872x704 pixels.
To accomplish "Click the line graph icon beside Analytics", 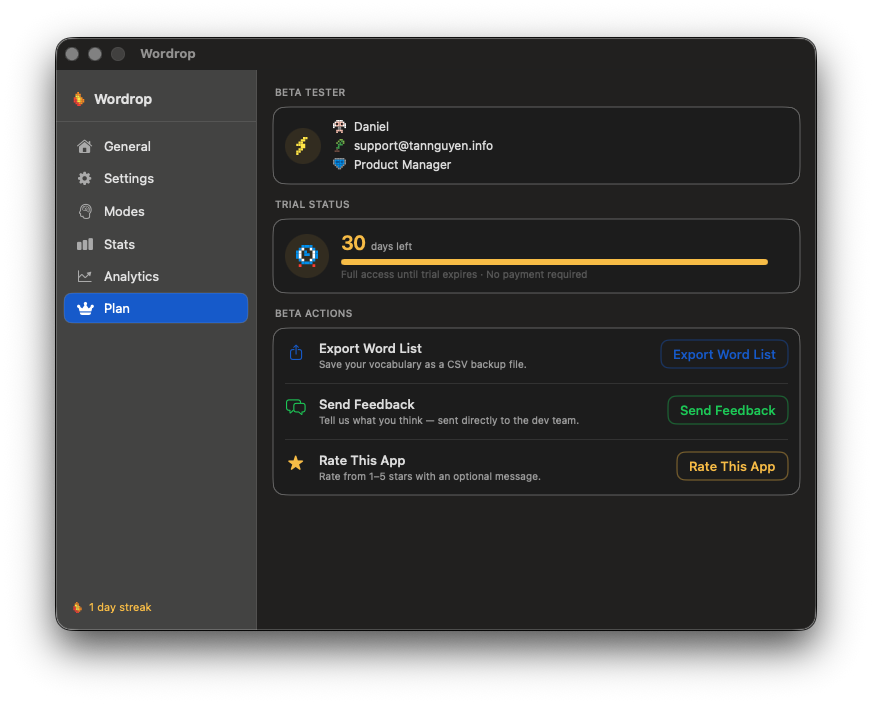I will 85,276.
